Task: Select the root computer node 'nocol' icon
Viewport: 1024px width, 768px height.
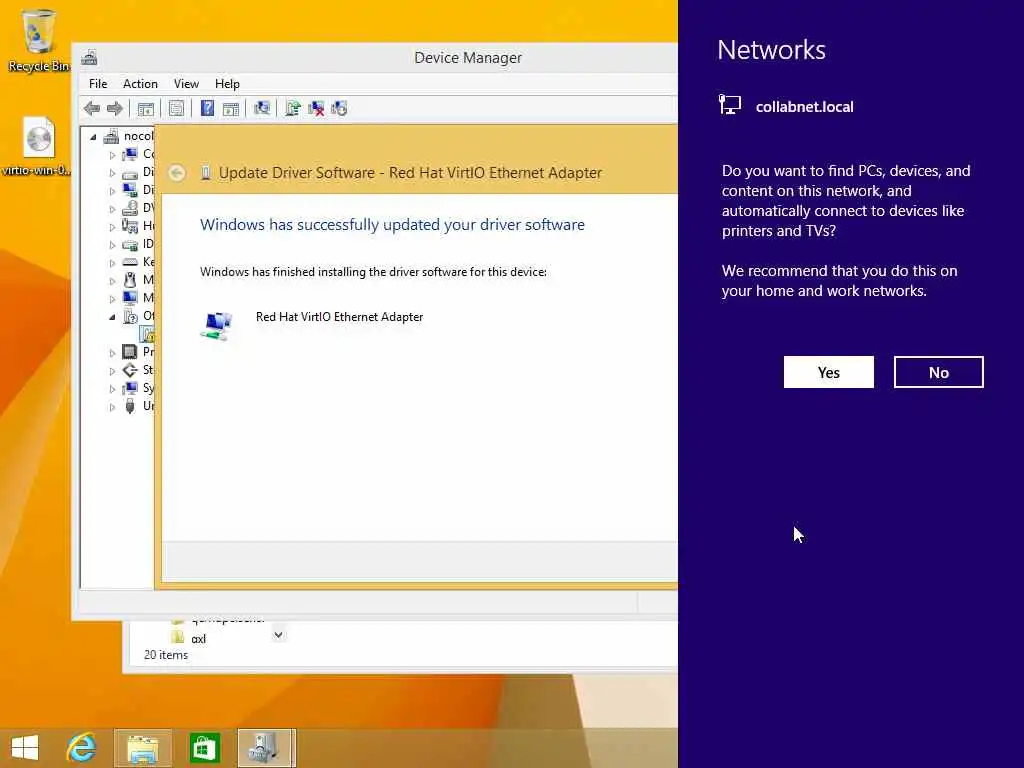Action: [x=112, y=136]
